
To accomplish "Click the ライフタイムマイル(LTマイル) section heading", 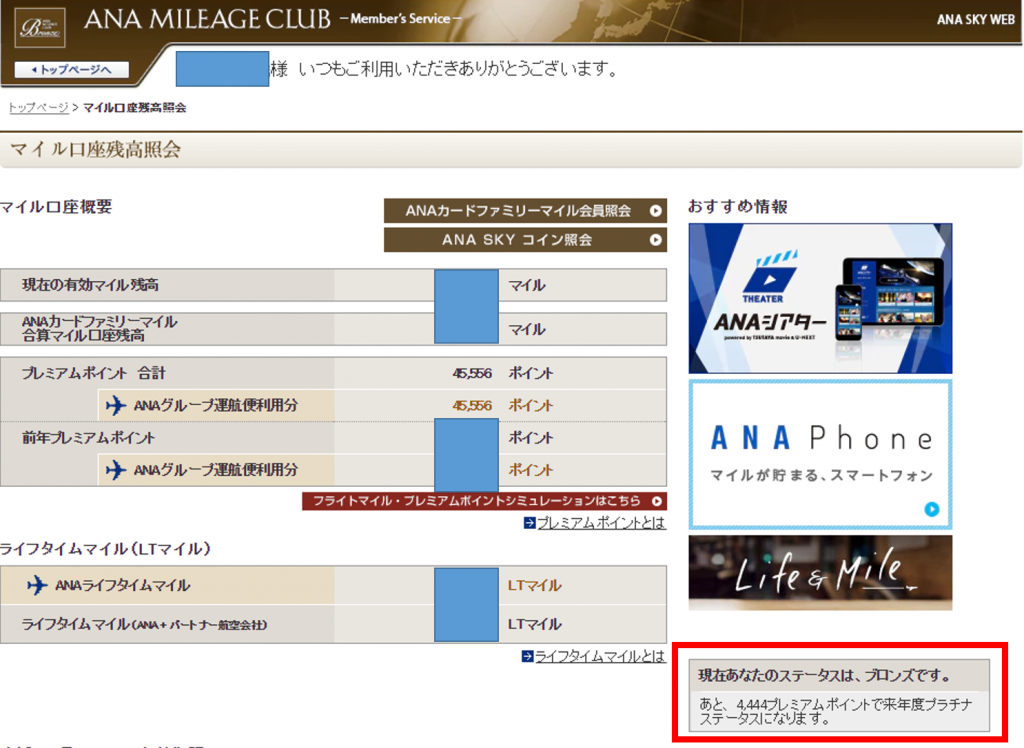I will pyautogui.click(x=106, y=549).
